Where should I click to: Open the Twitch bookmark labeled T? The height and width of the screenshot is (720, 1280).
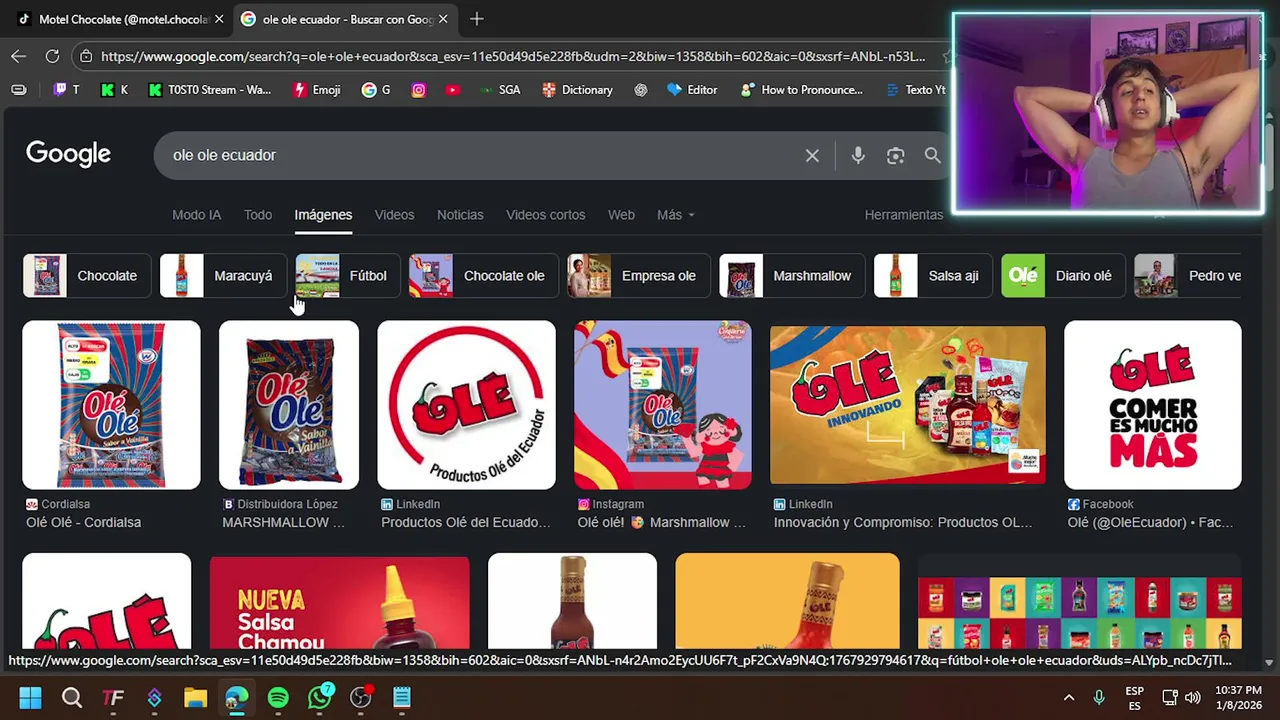67,90
